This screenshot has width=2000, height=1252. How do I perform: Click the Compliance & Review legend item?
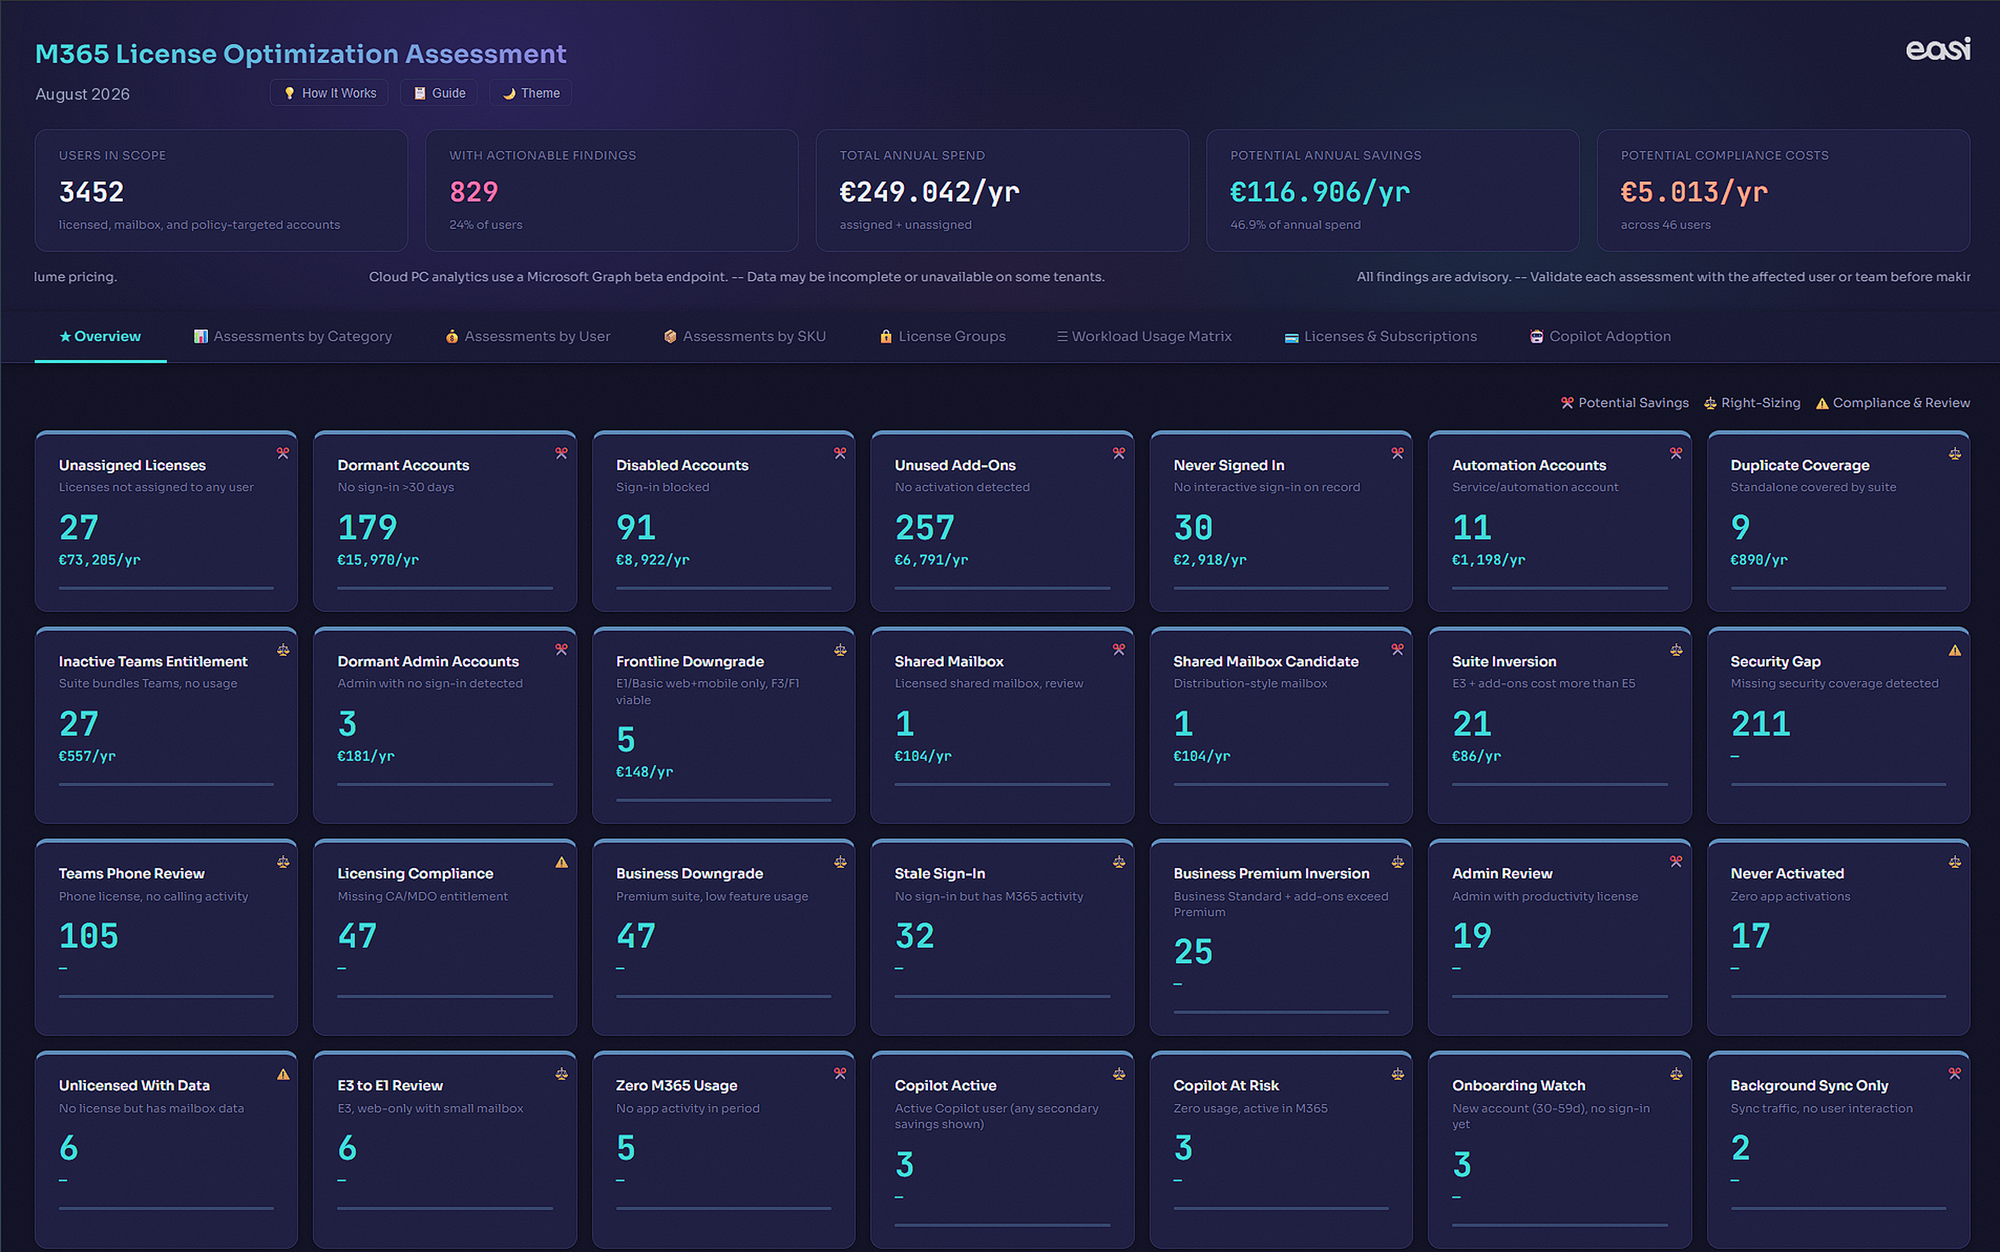point(1893,403)
